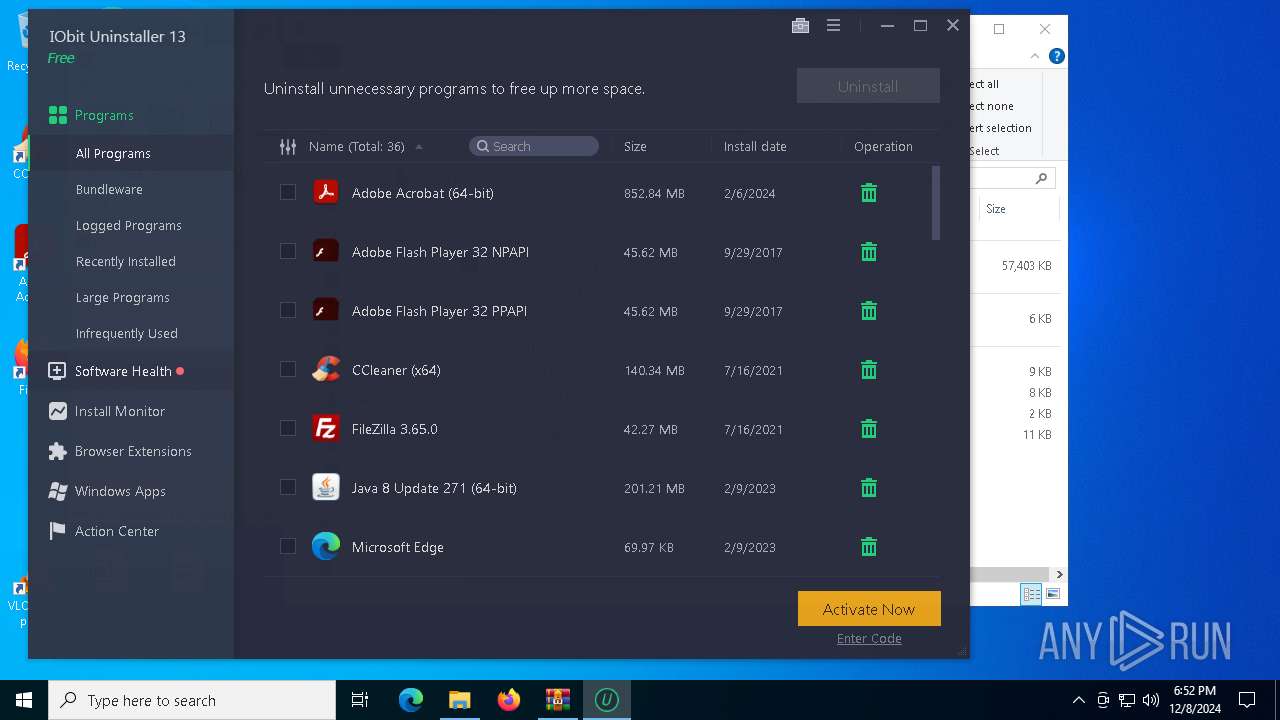Check the Adobe Flash Player 32 PPAPI checkbox
This screenshot has height=720, width=1280.
(288, 310)
